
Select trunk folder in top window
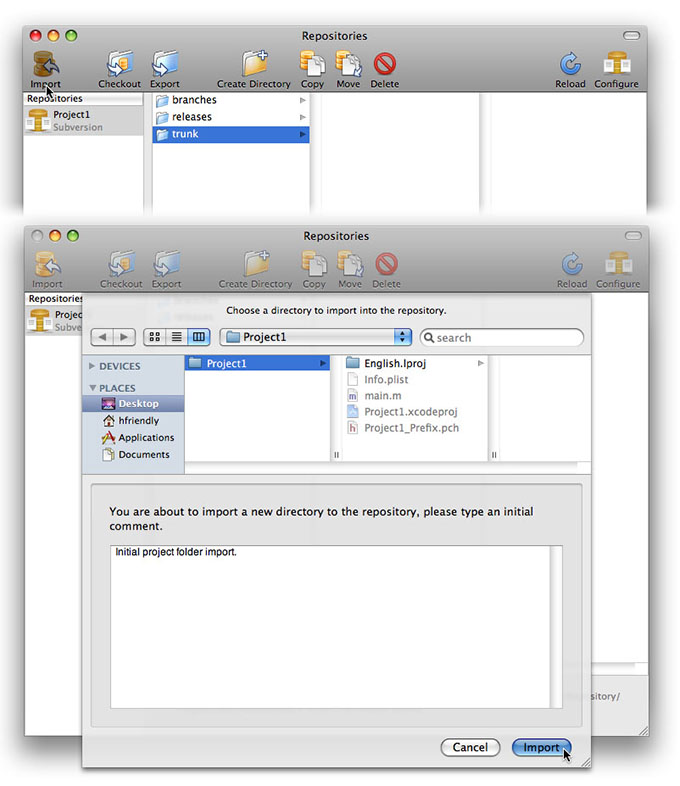231,134
